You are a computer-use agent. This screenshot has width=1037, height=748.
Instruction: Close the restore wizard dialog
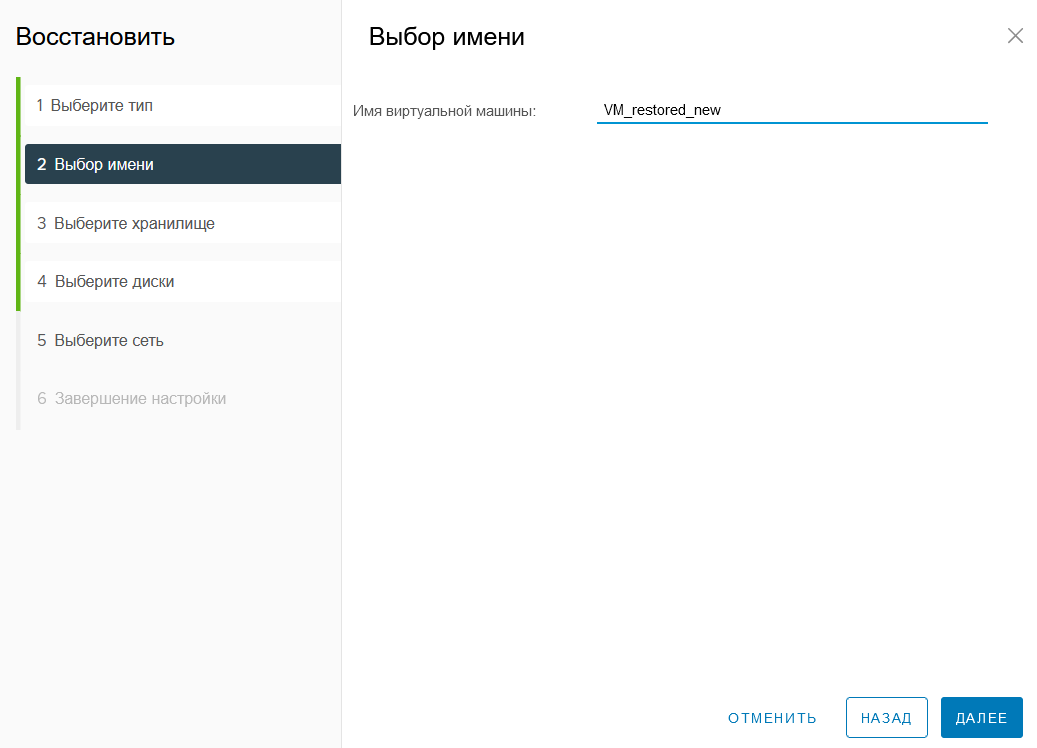pos(1015,36)
